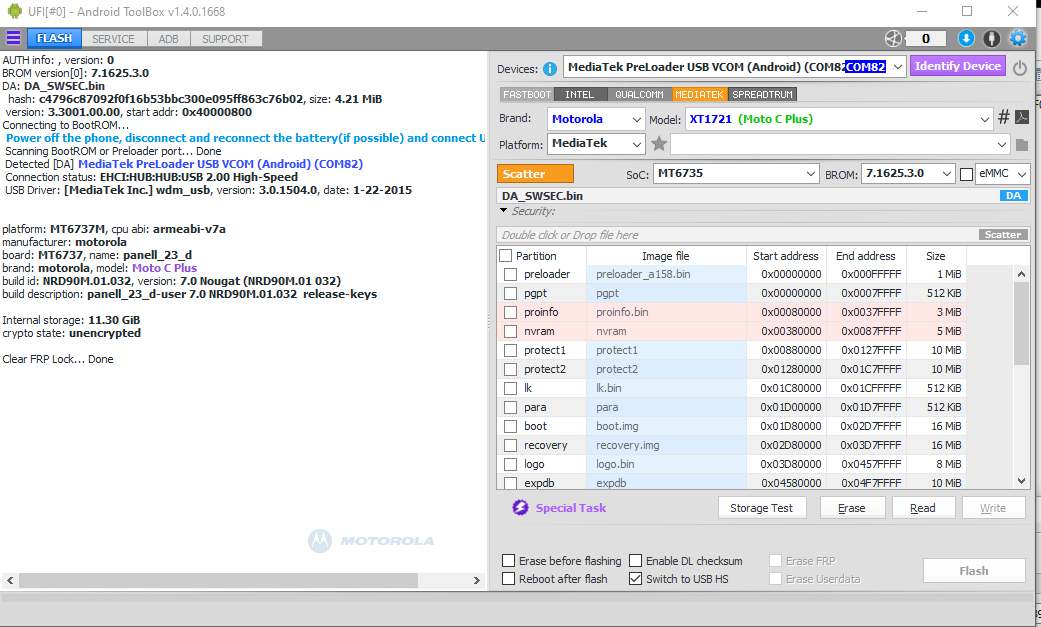Select the INTEL platform tab

[580, 94]
